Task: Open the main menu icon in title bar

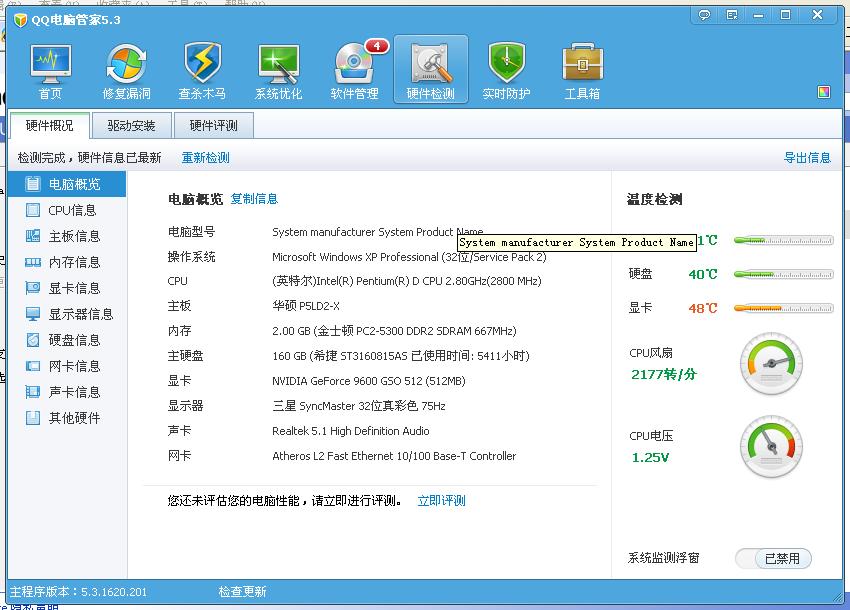Action: tap(732, 15)
